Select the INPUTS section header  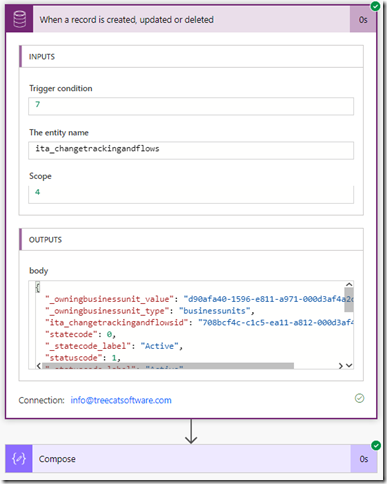(191, 57)
